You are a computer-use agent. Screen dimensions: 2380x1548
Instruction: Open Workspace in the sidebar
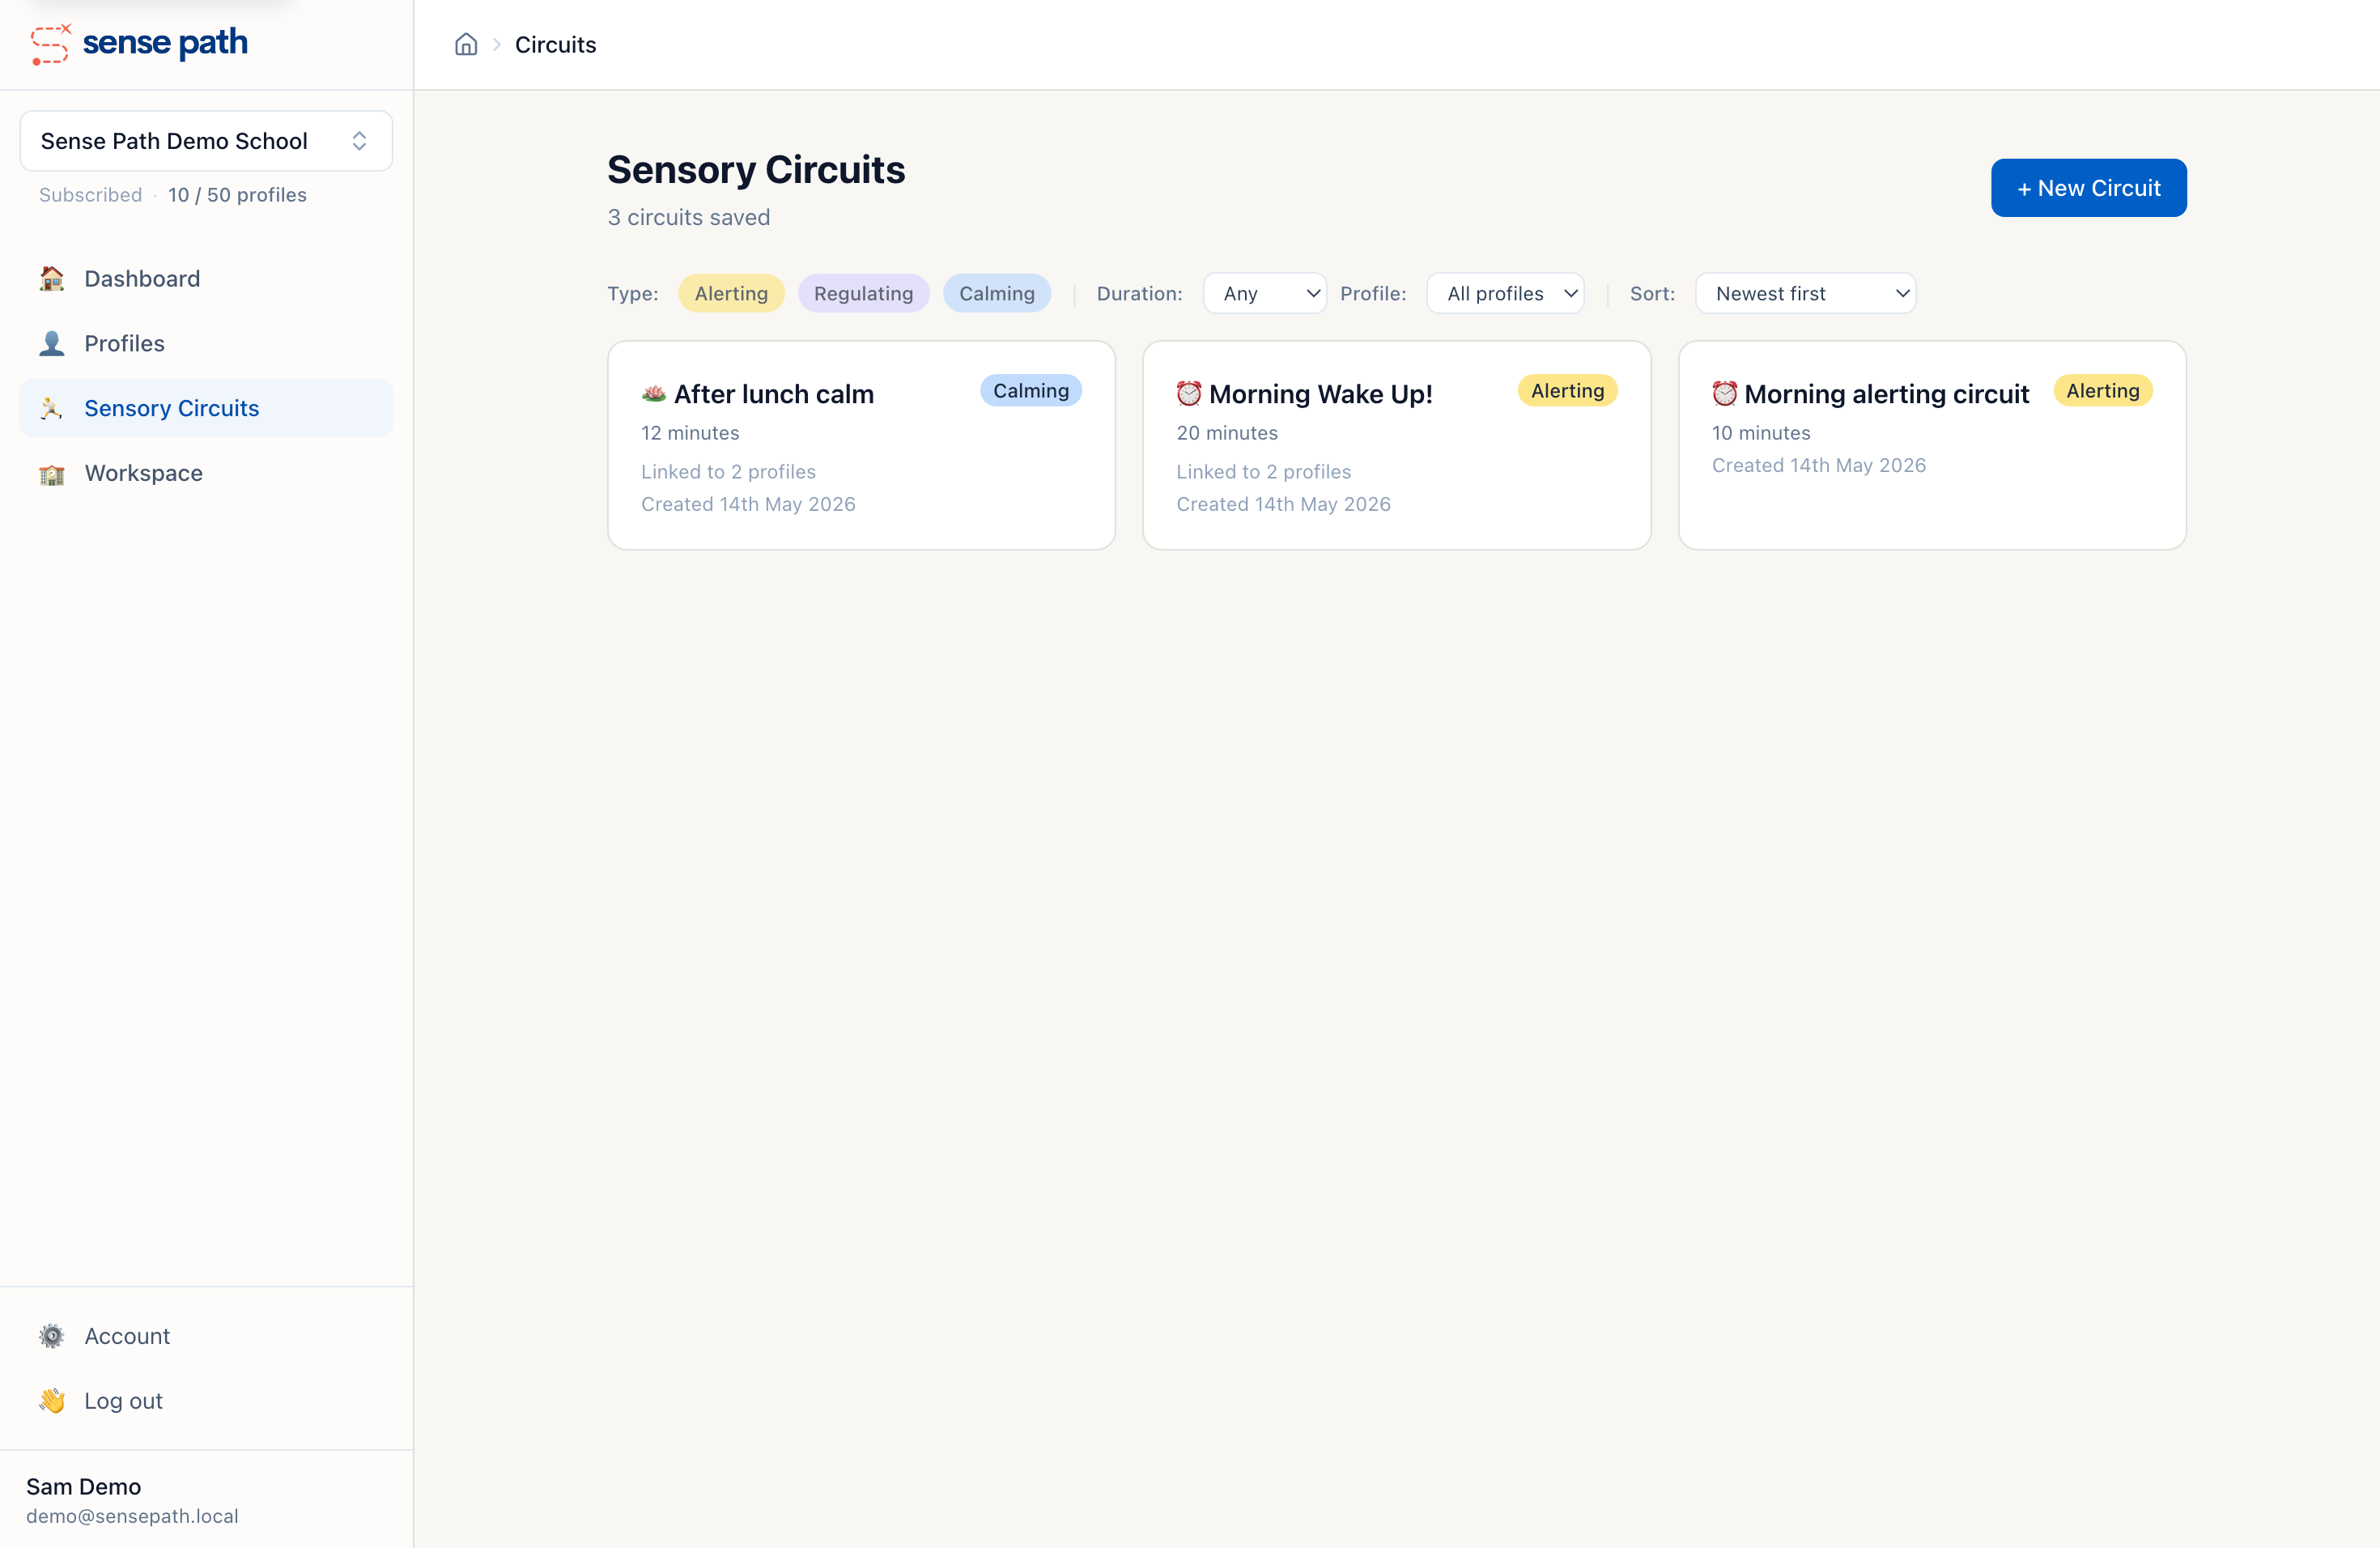[206, 473]
